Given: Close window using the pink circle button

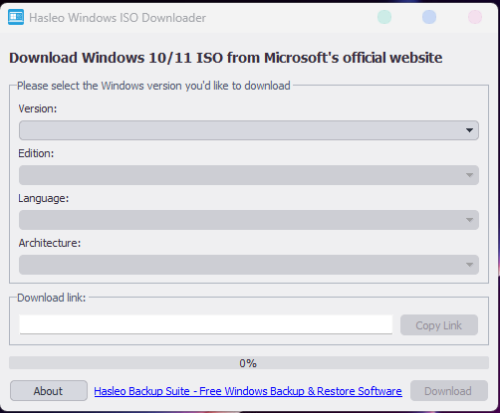Looking at the screenshot, I should [x=475, y=17].
